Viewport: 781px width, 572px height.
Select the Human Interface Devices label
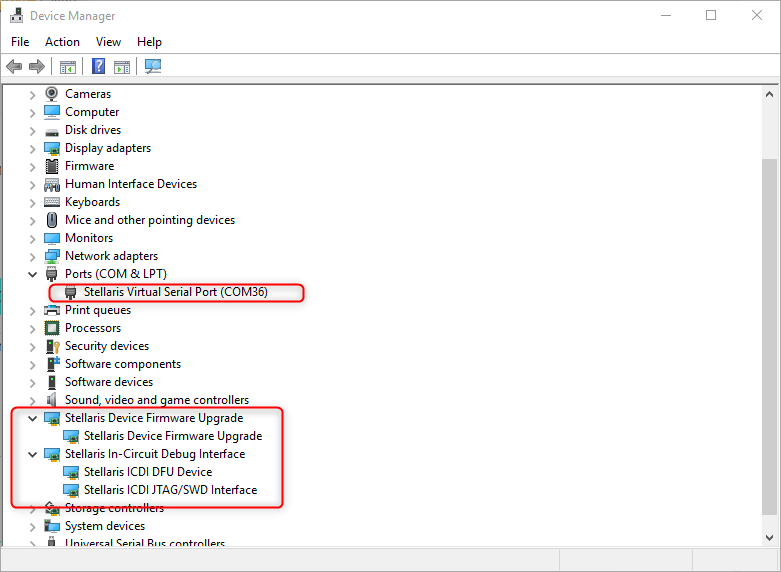[130, 184]
